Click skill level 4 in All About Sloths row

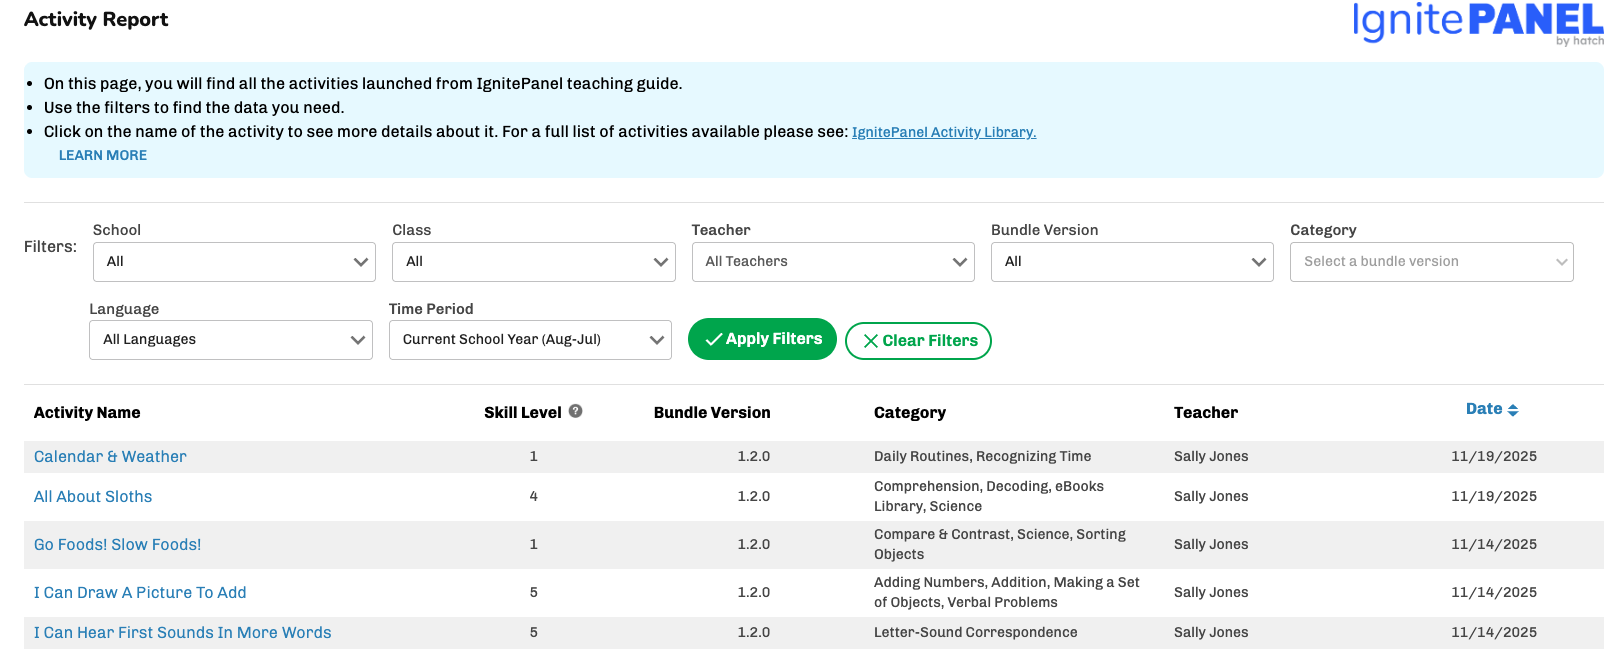tap(534, 497)
